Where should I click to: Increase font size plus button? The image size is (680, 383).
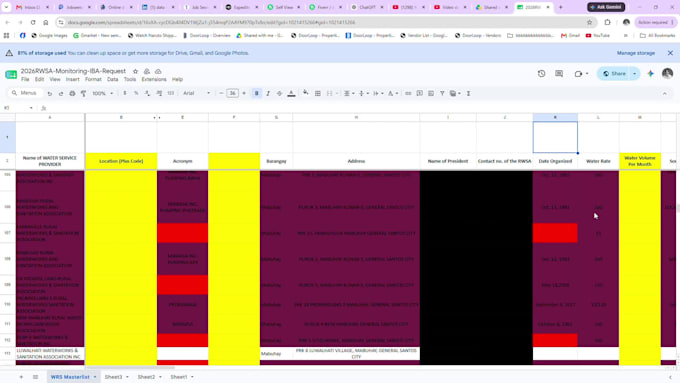[x=244, y=93]
